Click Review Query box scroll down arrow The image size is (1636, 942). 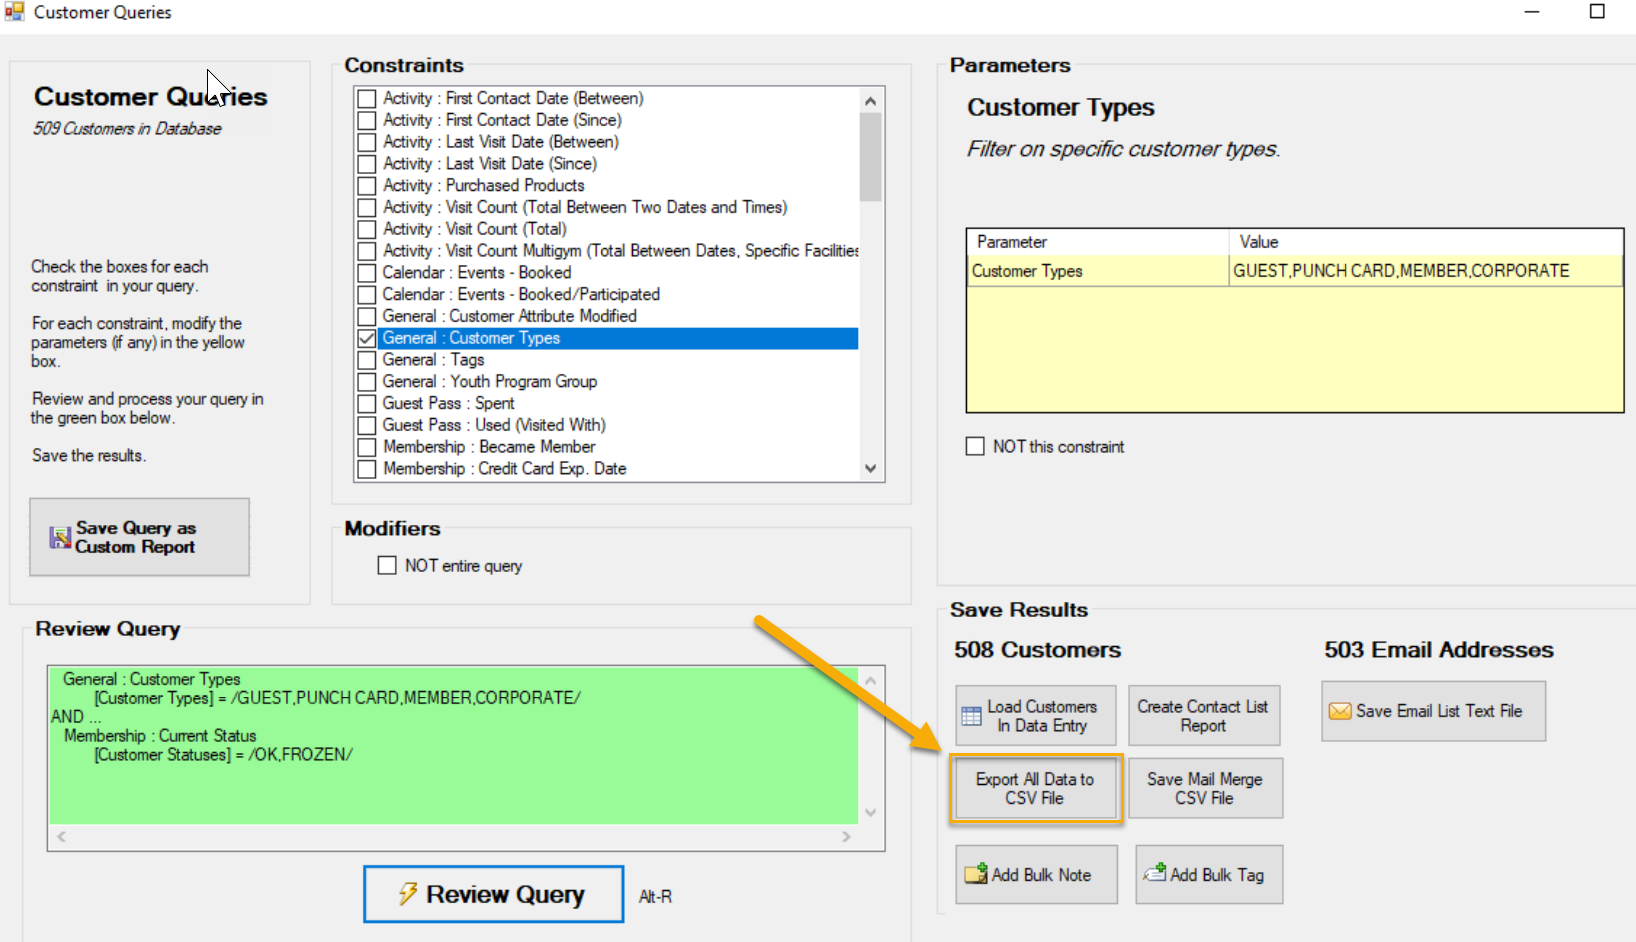[870, 812]
